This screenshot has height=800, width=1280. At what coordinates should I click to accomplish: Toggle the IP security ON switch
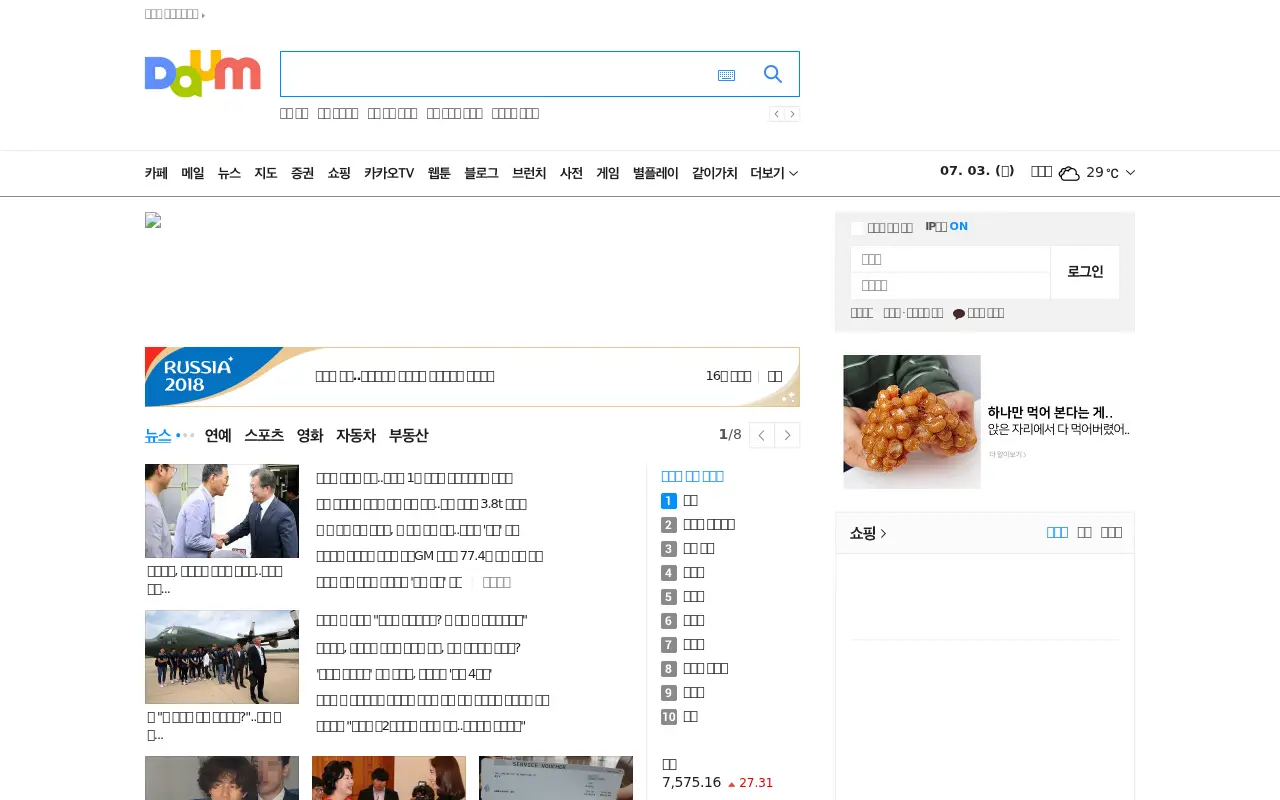(958, 227)
